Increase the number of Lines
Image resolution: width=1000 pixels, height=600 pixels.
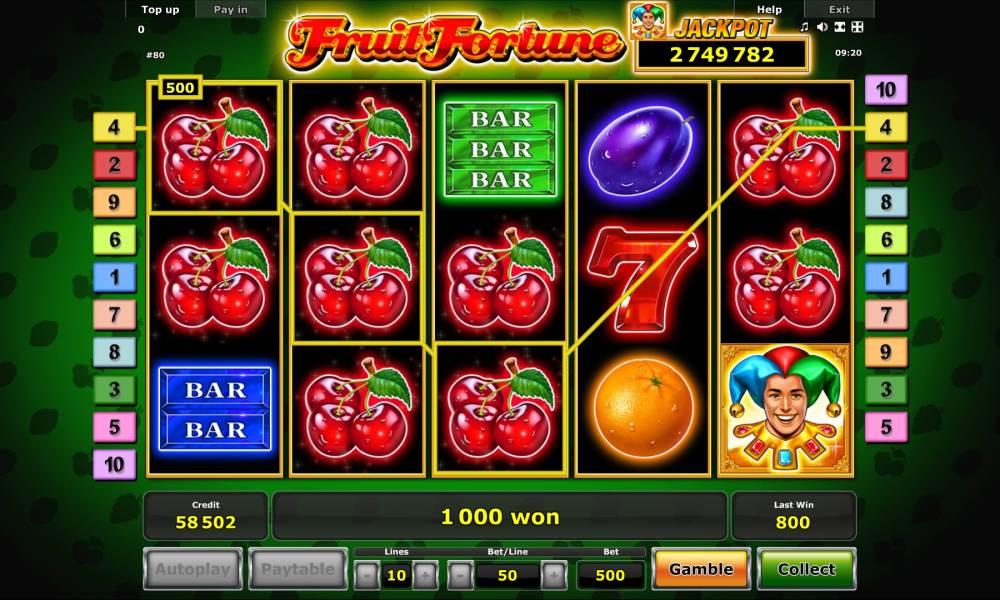point(425,575)
